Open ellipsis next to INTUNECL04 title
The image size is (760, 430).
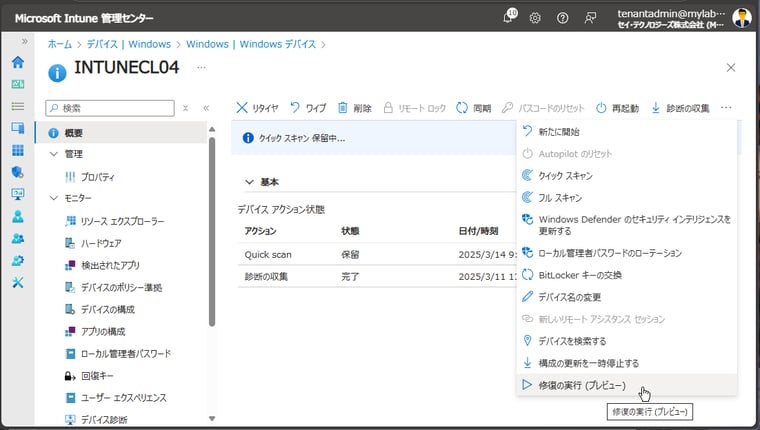pos(201,67)
